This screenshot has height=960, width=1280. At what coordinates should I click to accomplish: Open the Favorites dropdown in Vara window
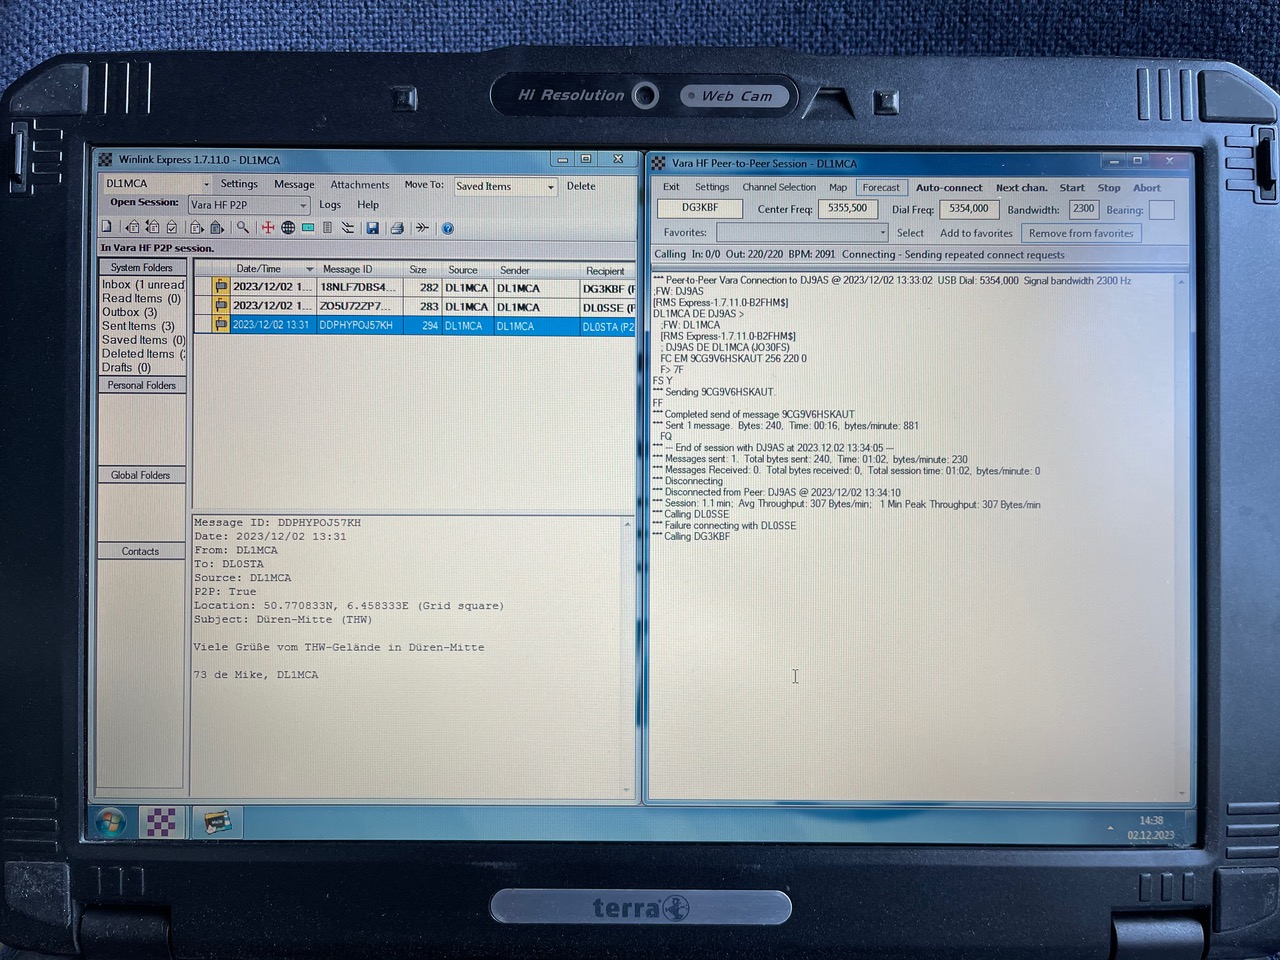tap(883, 233)
